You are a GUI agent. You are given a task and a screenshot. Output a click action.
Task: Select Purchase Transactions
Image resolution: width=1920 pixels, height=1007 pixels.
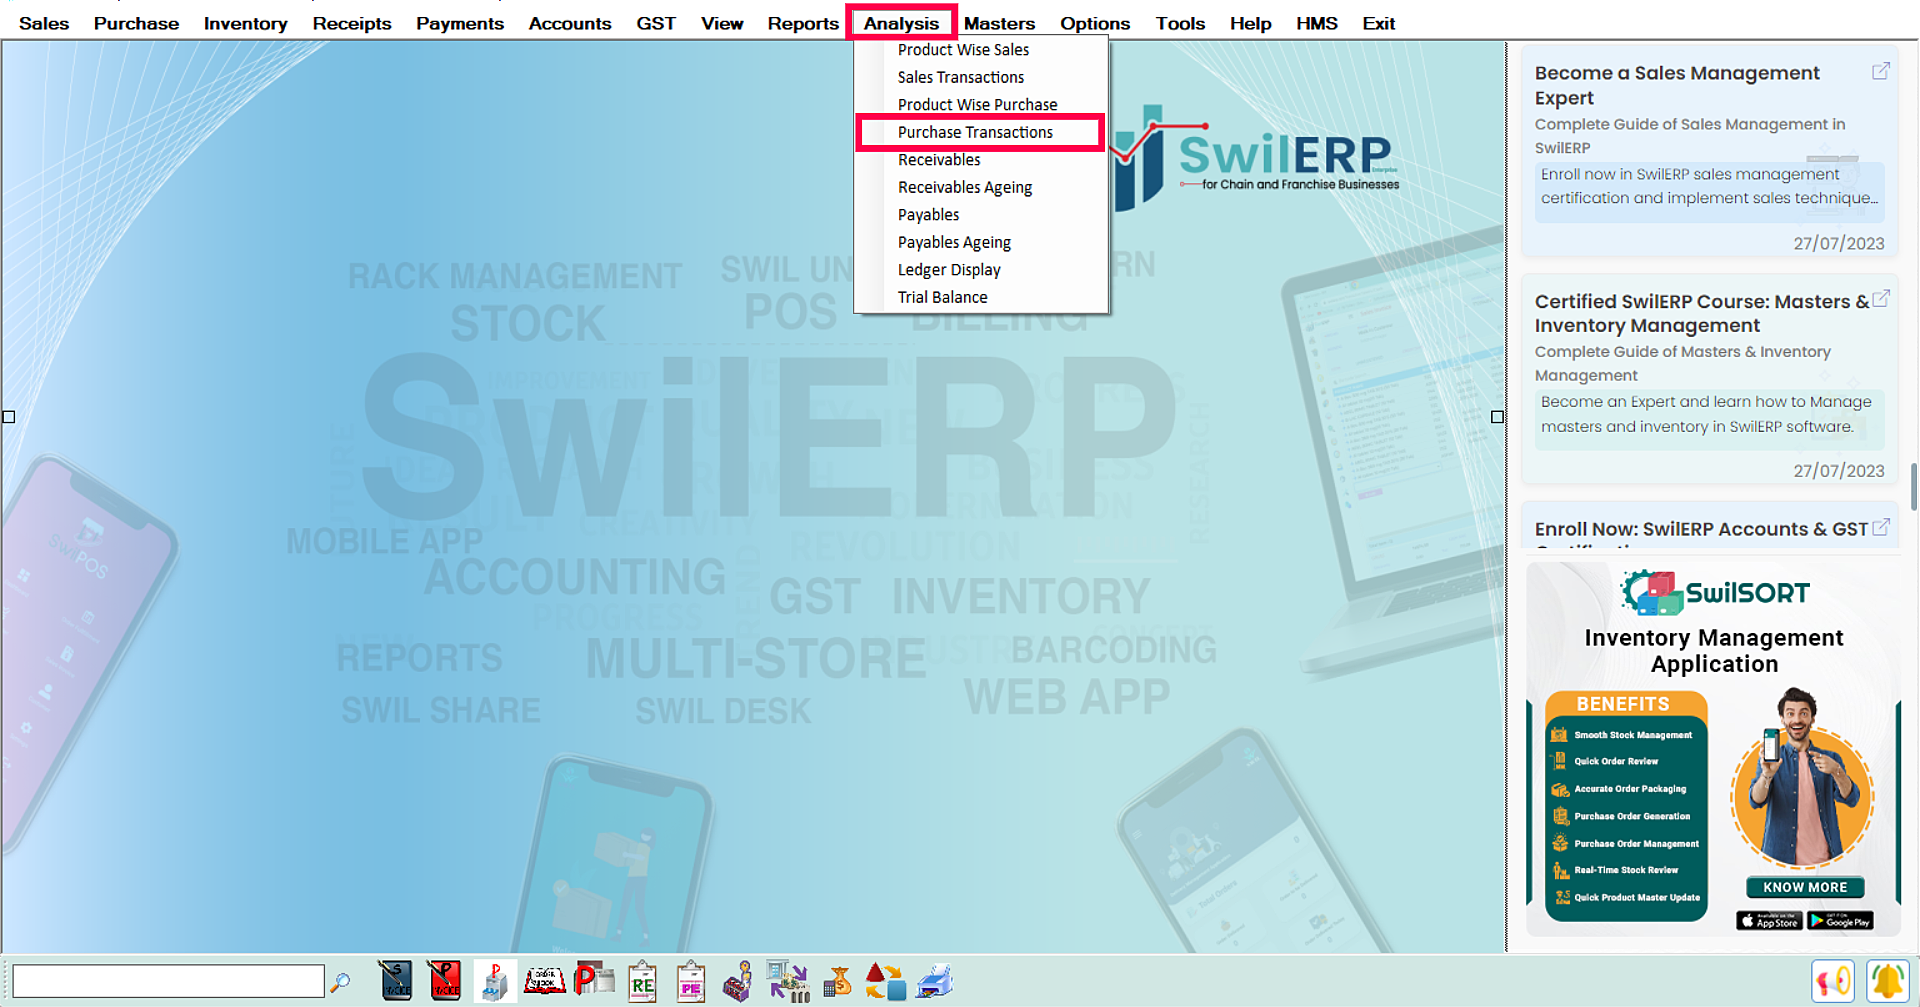(x=981, y=132)
